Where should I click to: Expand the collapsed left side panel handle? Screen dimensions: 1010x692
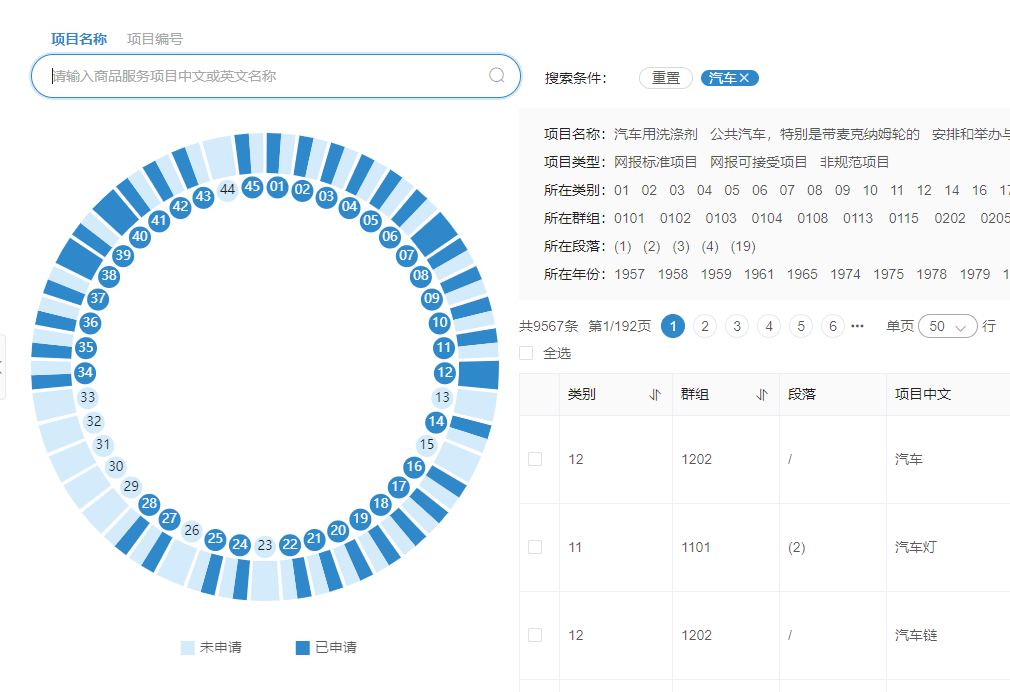point(2,367)
